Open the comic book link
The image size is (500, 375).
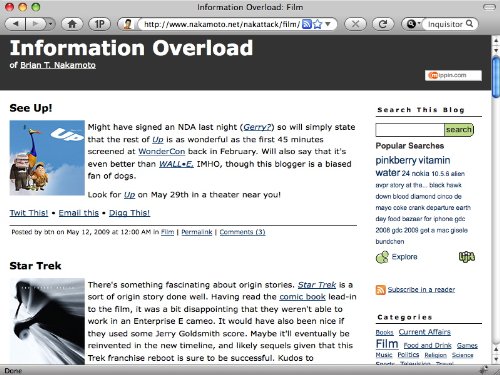[302, 297]
